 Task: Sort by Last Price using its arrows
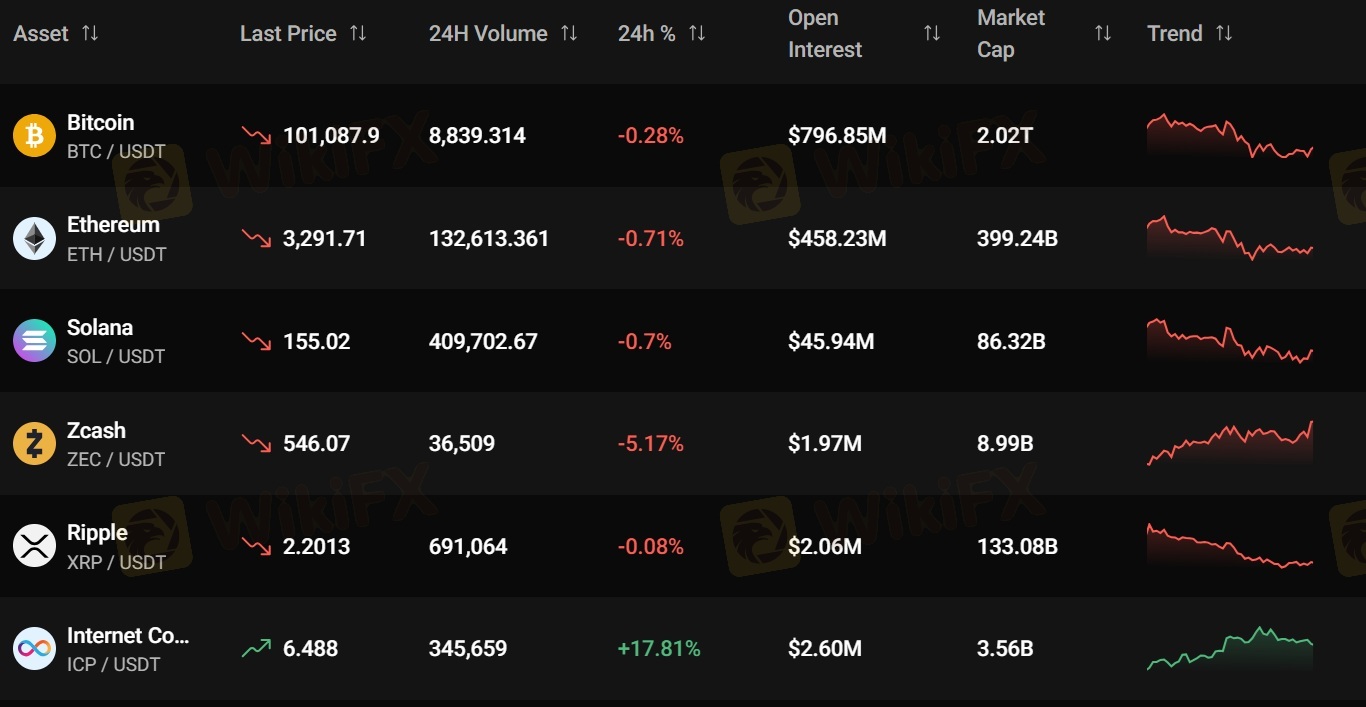pyautogui.click(x=358, y=33)
